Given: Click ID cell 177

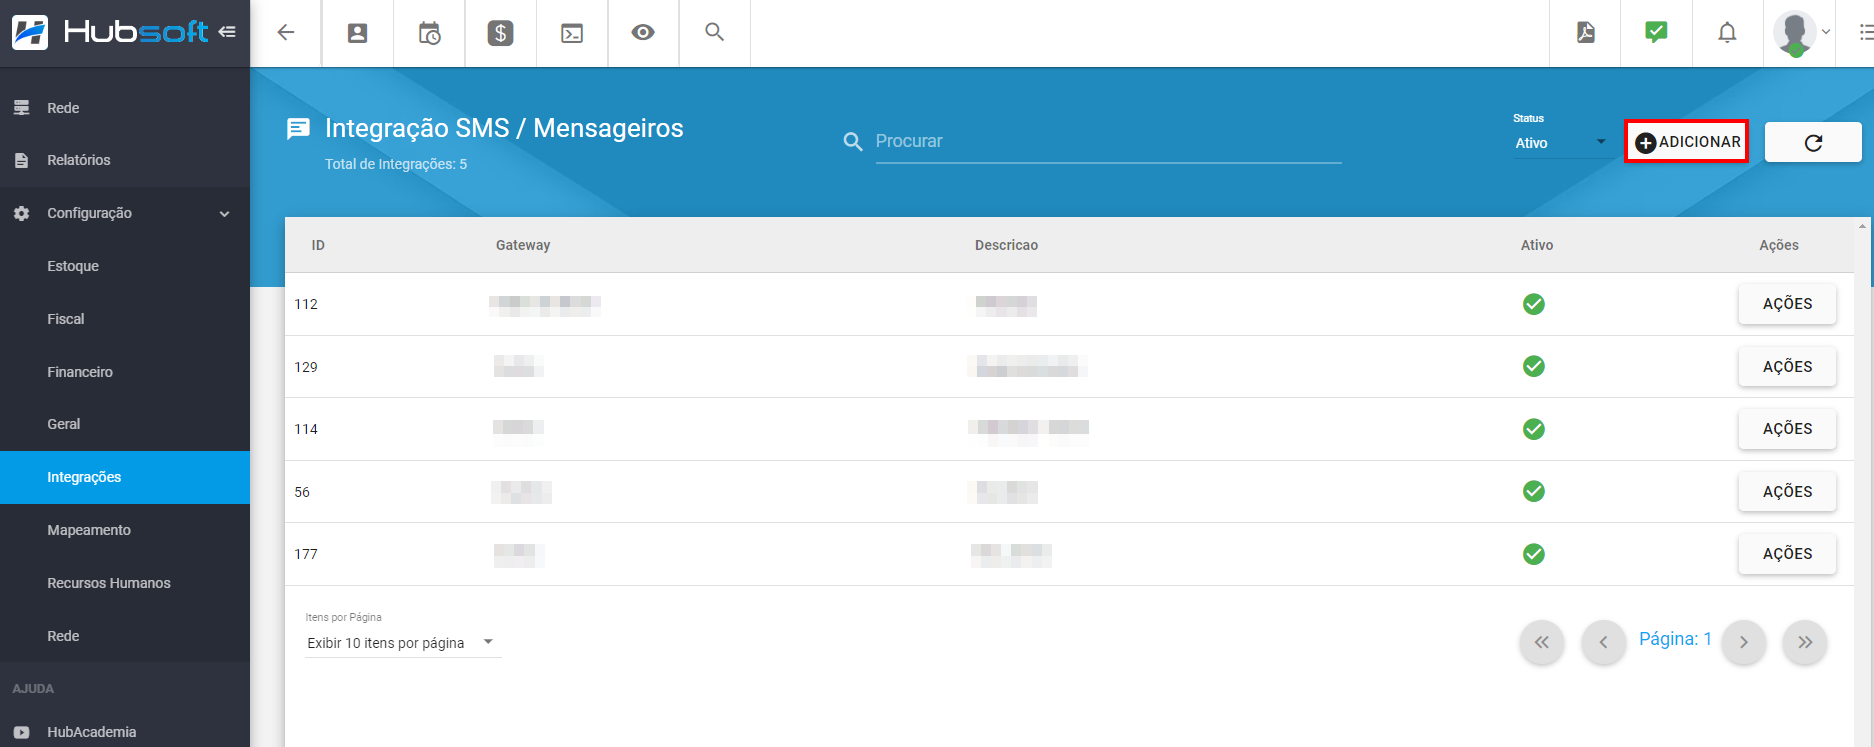Looking at the screenshot, I should point(306,554).
